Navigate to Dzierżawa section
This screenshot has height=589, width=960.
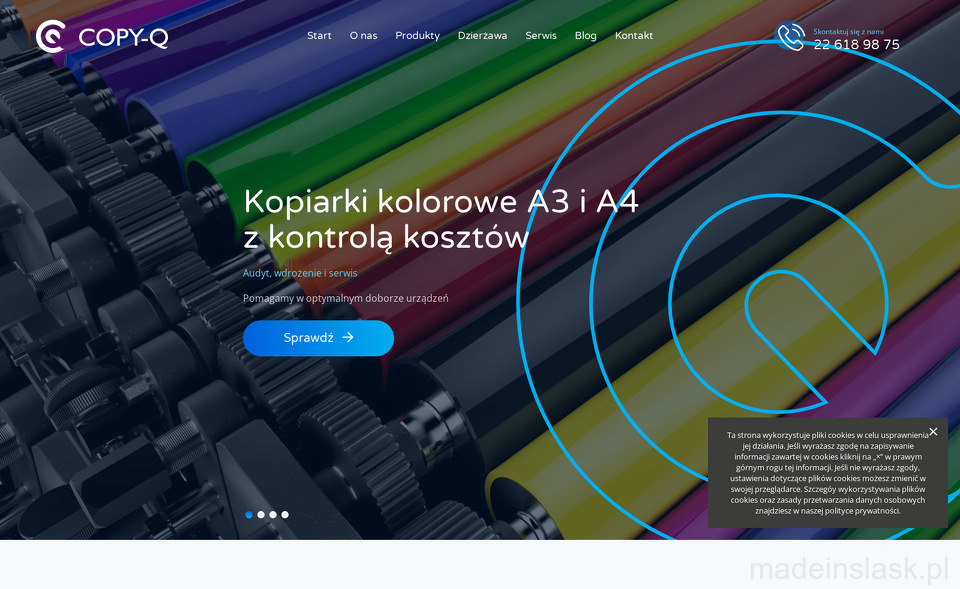(482, 36)
